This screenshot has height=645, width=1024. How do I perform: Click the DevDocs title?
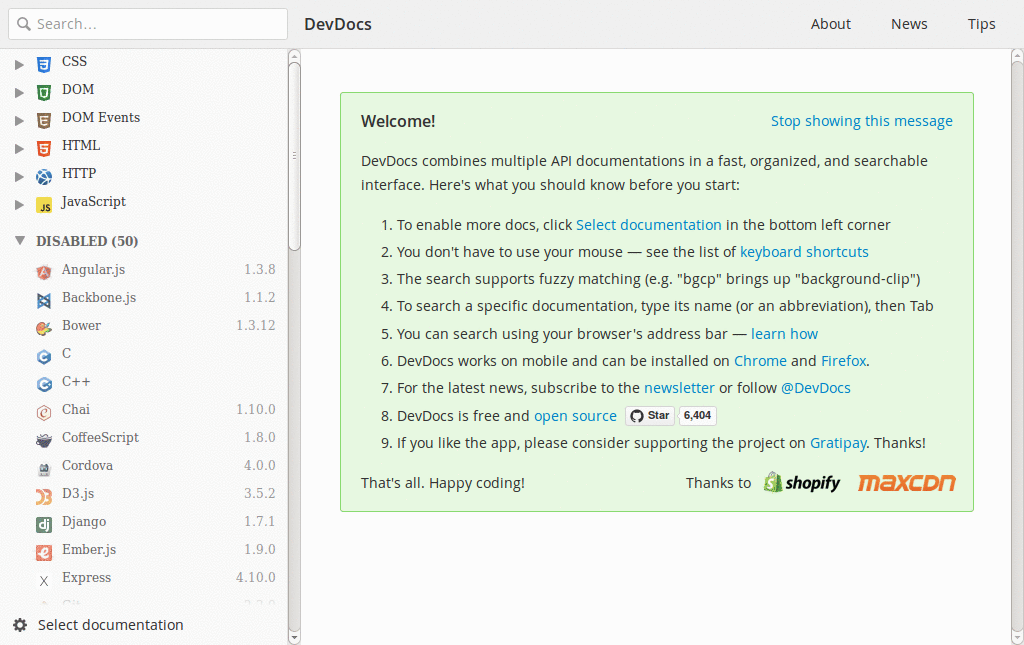coord(338,24)
